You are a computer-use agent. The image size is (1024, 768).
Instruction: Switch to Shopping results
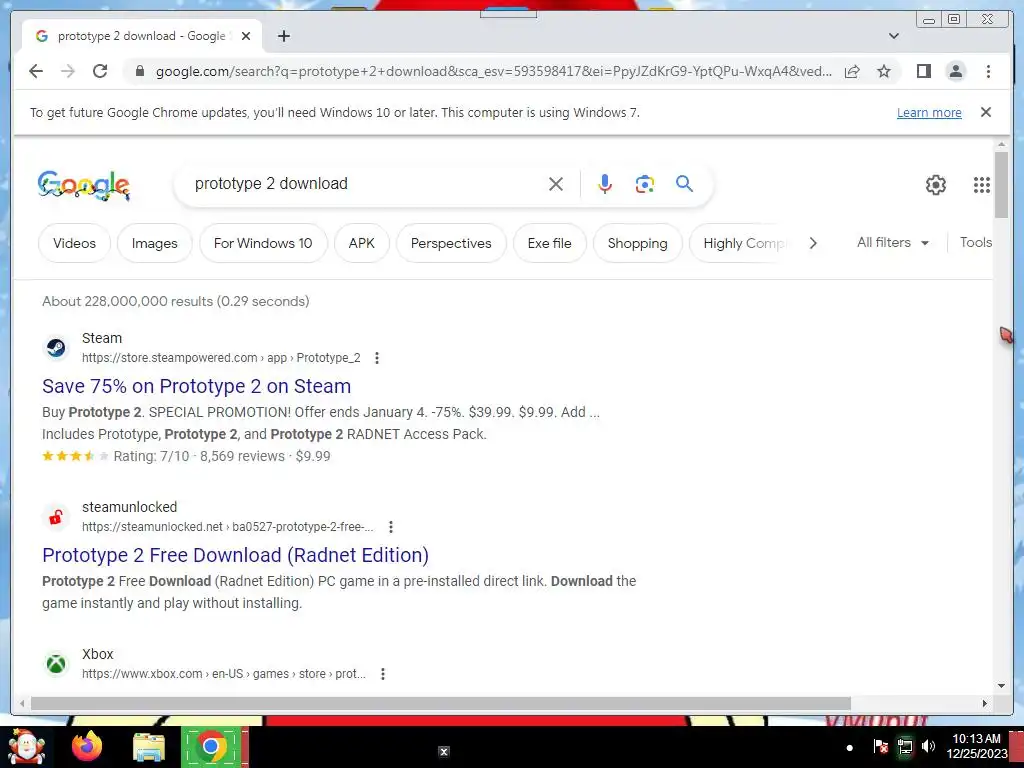click(637, 243)
